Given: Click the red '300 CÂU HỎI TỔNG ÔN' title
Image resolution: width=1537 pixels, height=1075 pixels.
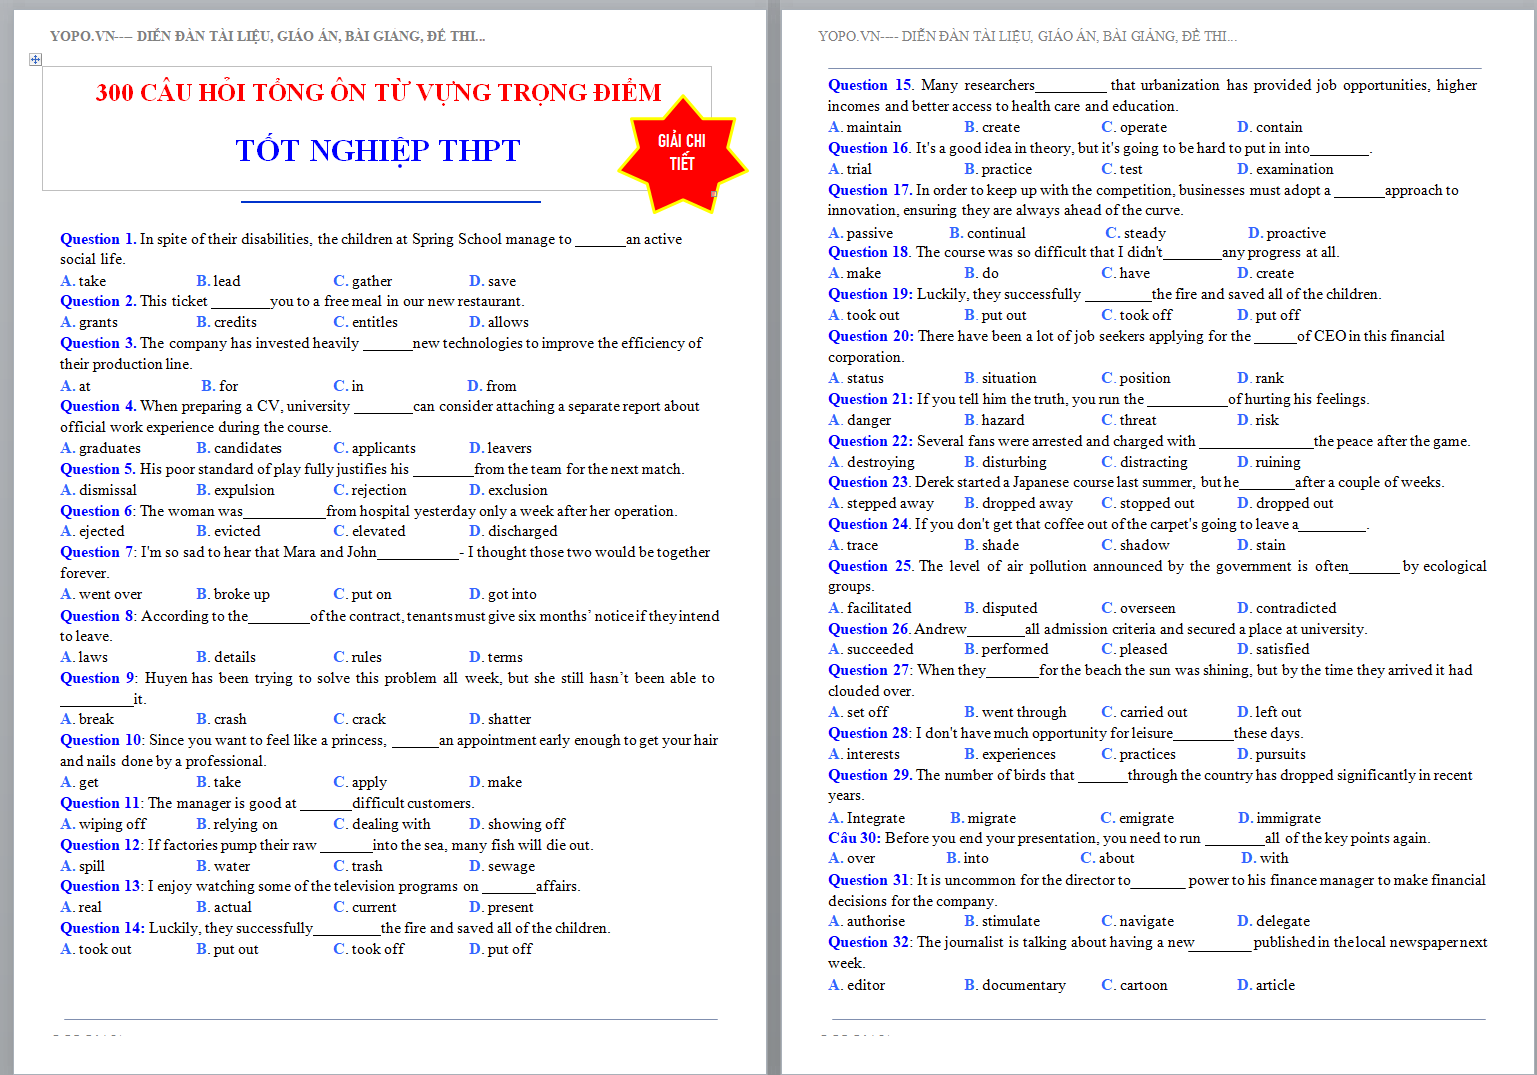Looking at the screenshot, I should tap(378, 93).
